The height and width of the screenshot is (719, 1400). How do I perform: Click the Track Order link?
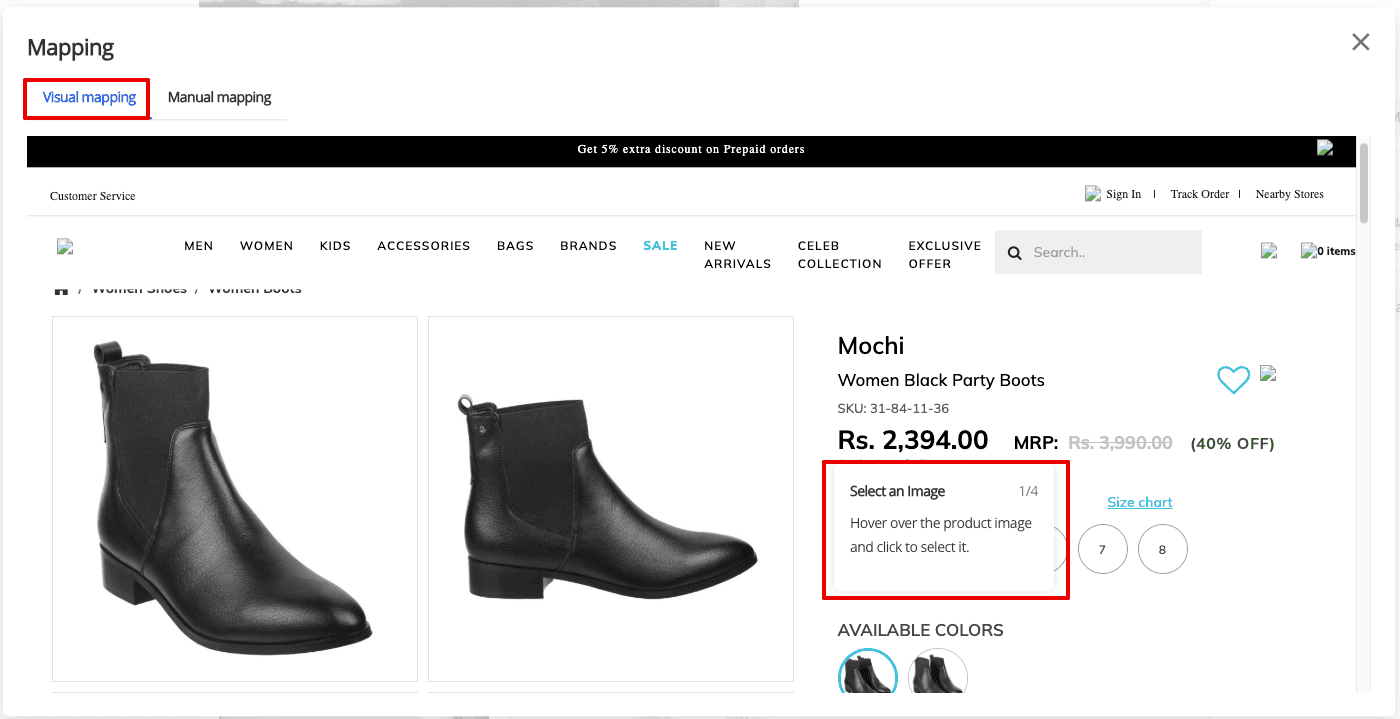coord(1200,194)
